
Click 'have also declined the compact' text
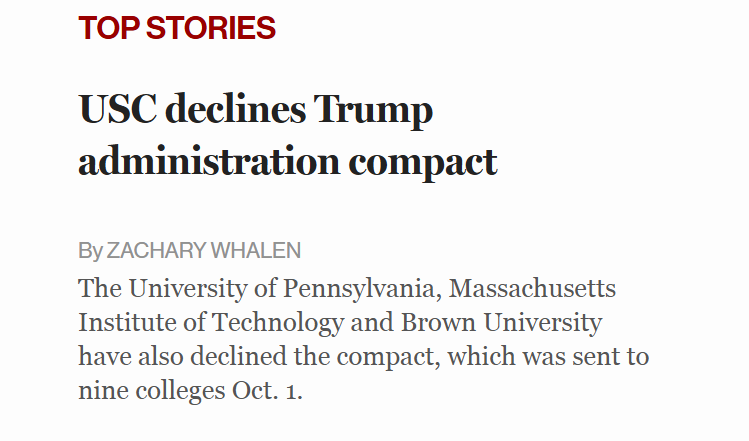click(257, 356)
